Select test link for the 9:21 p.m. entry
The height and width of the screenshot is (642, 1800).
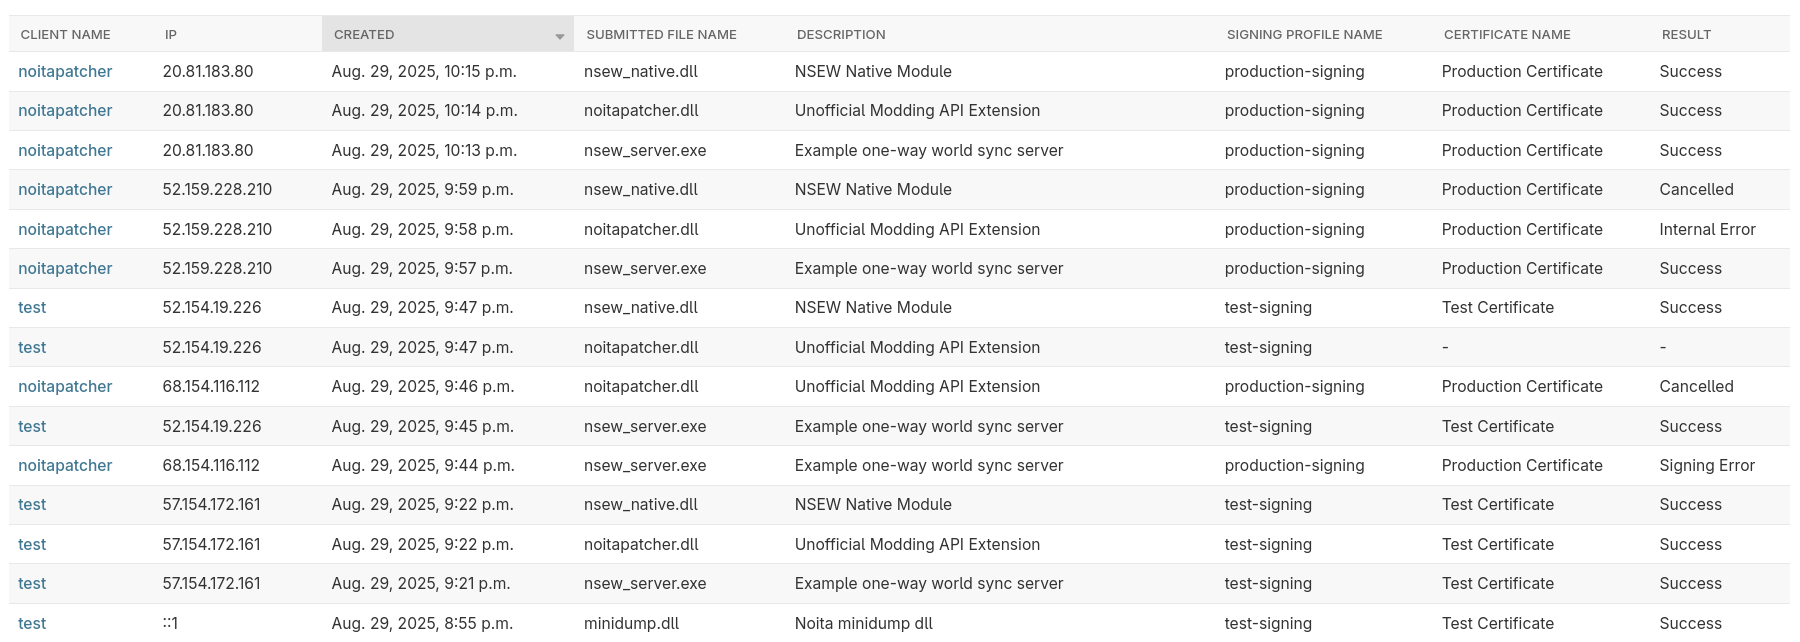click(x=32, y=584)
